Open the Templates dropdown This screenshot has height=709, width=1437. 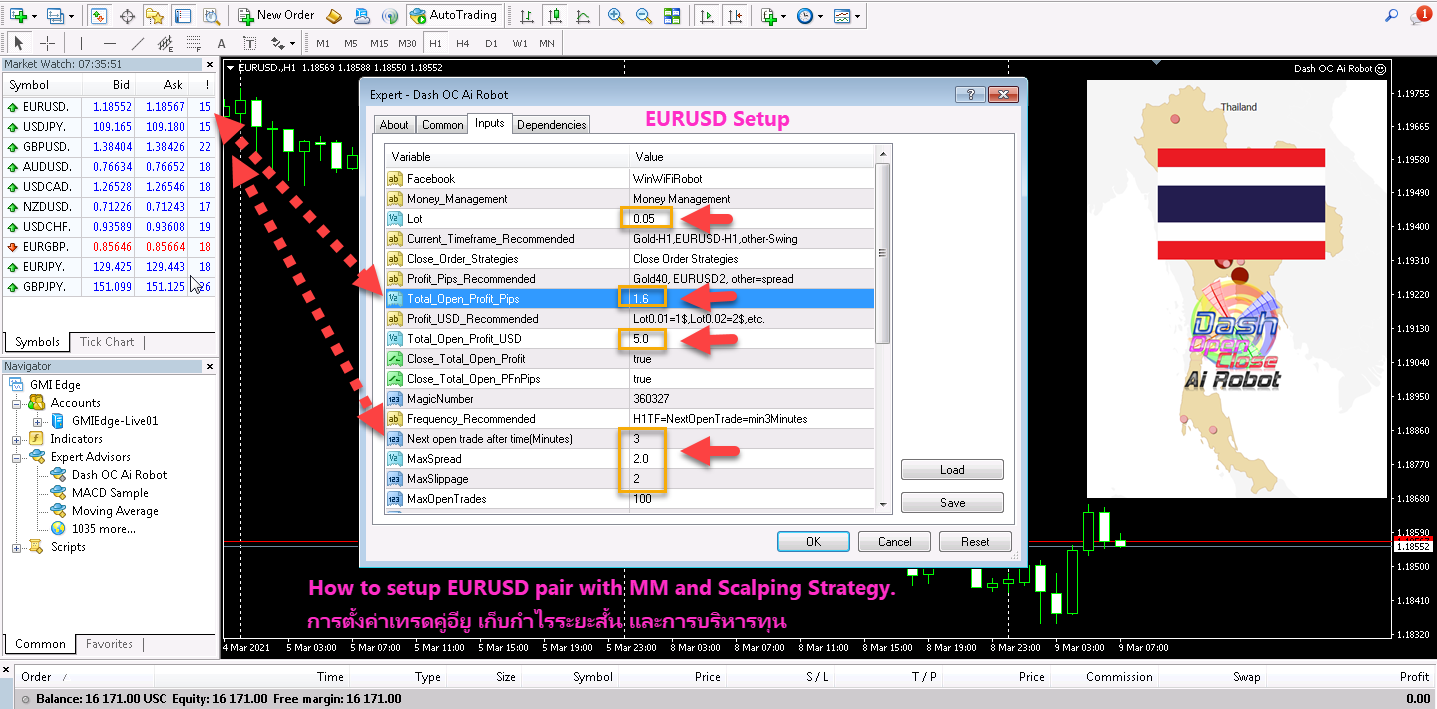pos(848,15)
